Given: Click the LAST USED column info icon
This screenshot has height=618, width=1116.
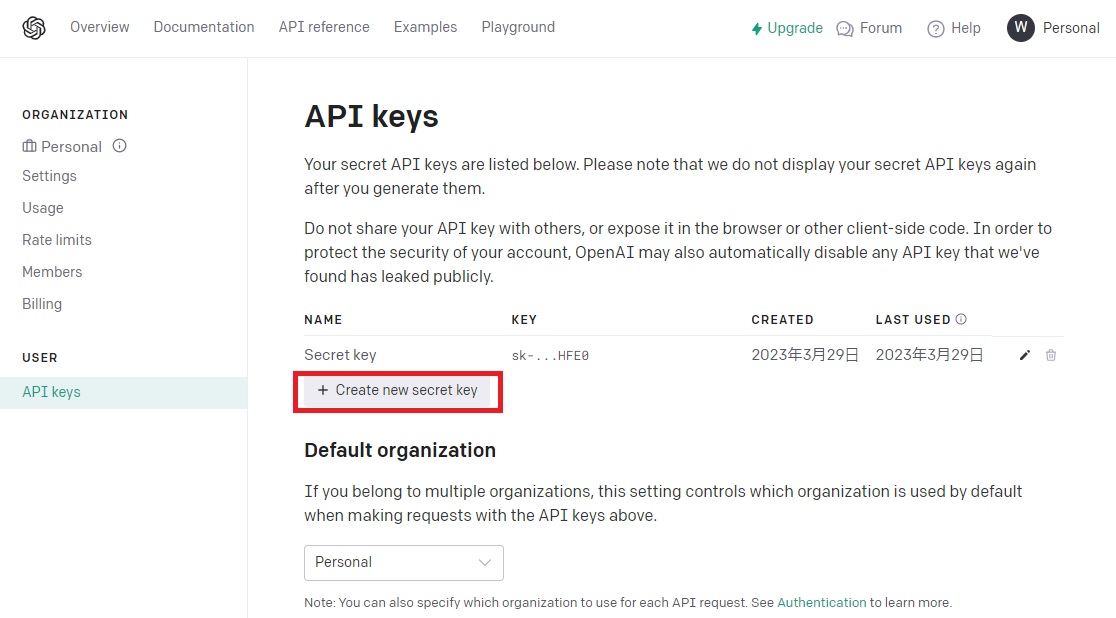Looking at the screenshot, I should click(x=960, y=318).
